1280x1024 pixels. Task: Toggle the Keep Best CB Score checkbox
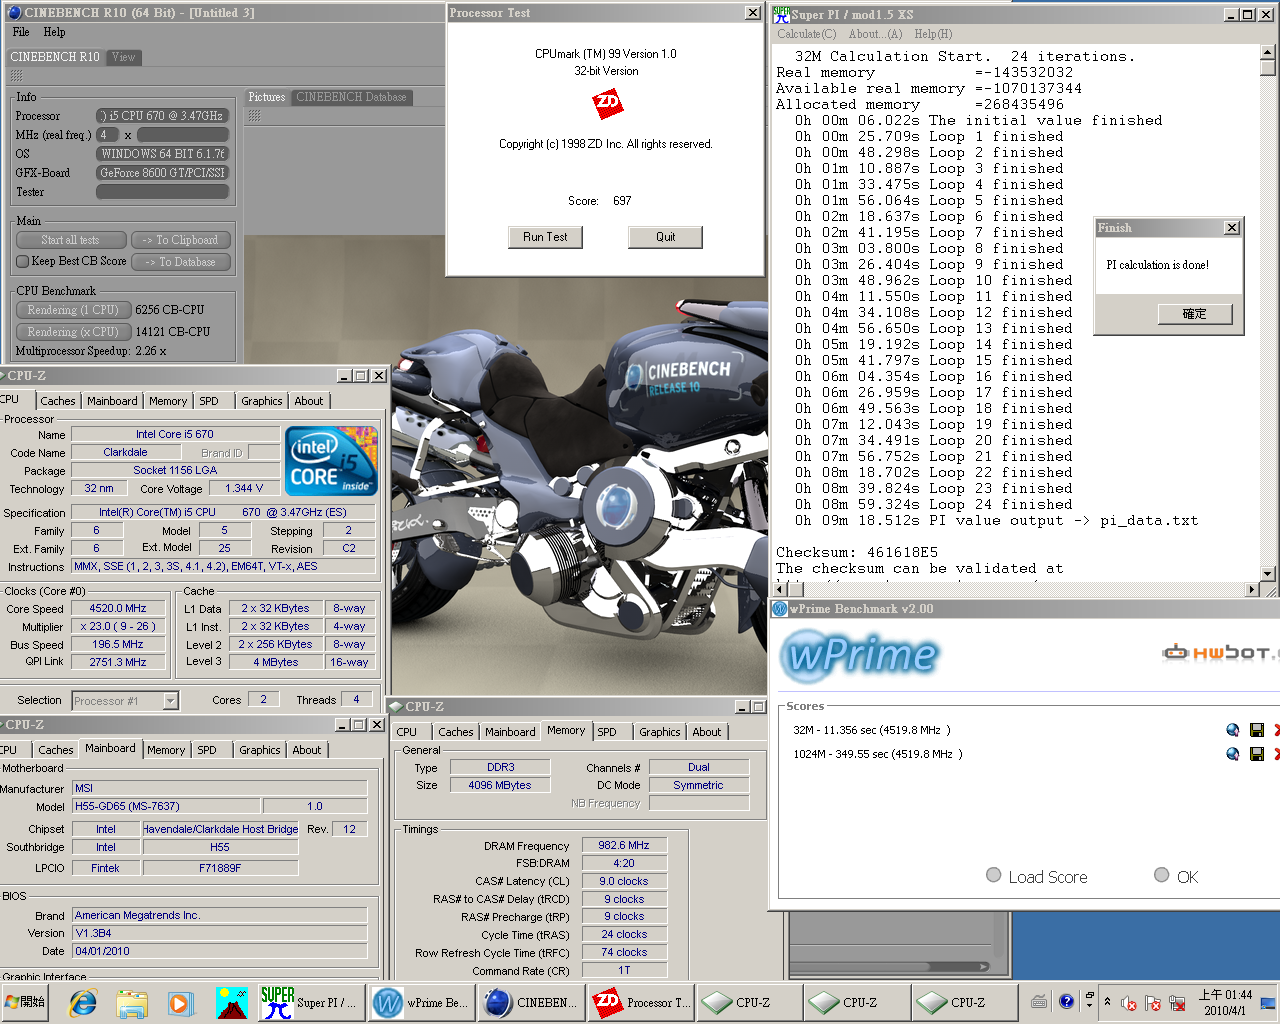tap(23, 261)
